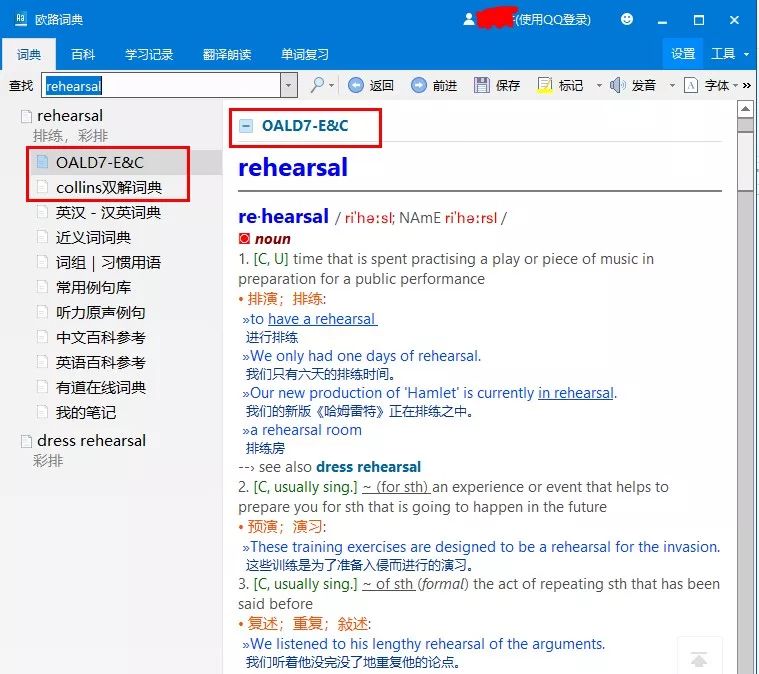The width and height of the screenshot is (759, 674).
Task: Click the 返回 back arrow icon
Action: click(356, 85)
